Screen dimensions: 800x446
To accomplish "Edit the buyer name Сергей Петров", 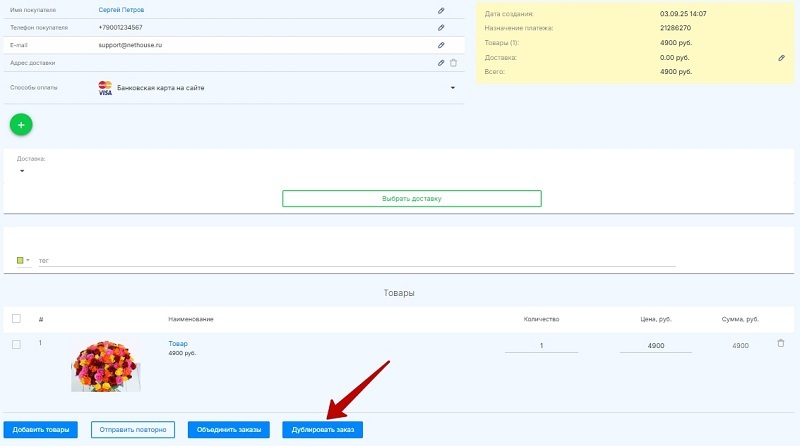I will click(441, 10).
